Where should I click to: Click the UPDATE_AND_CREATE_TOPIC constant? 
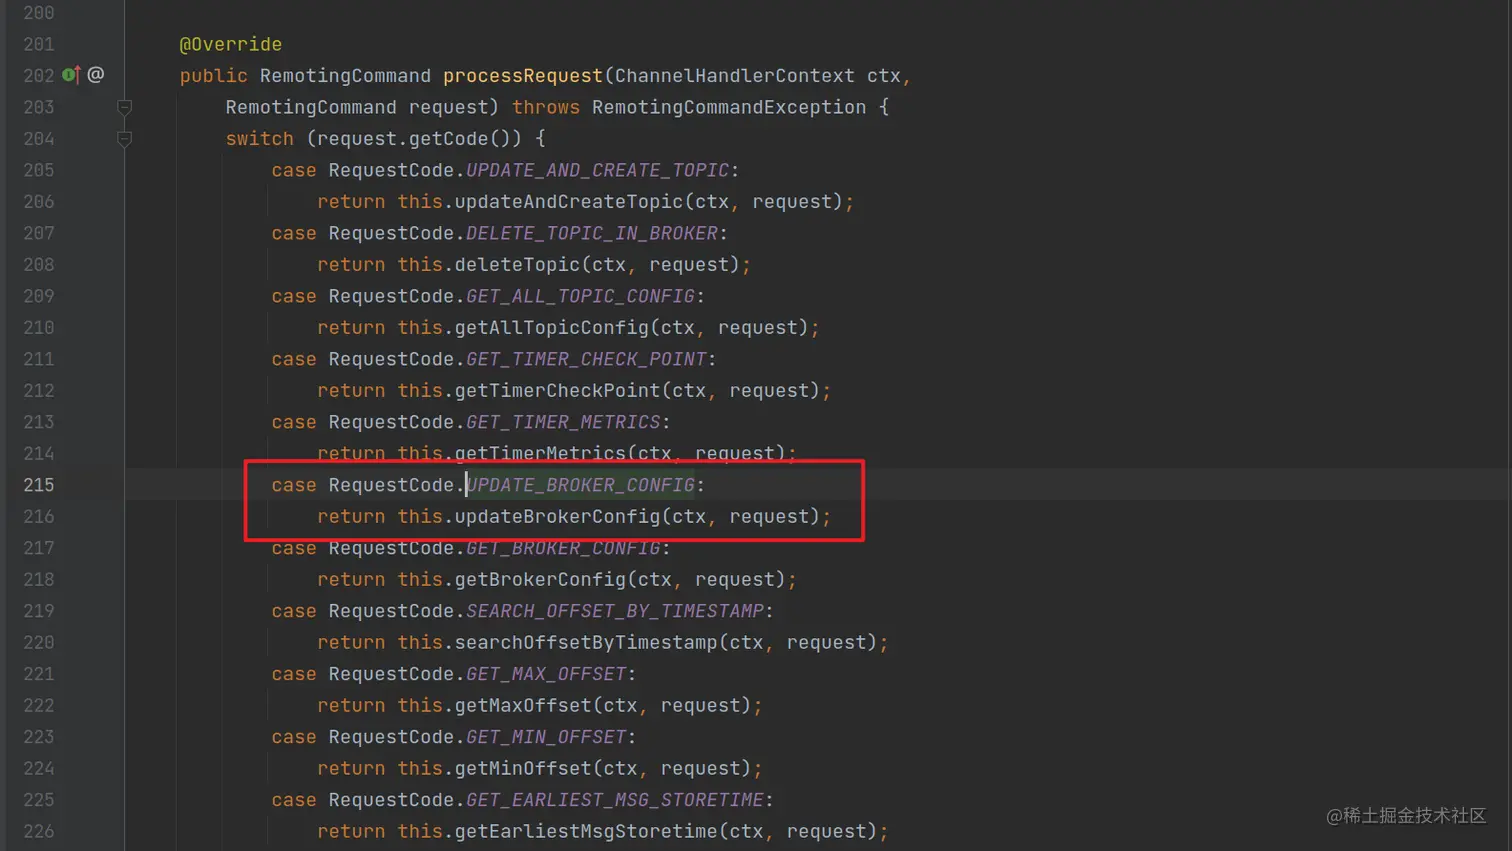[x=598, y=170]
